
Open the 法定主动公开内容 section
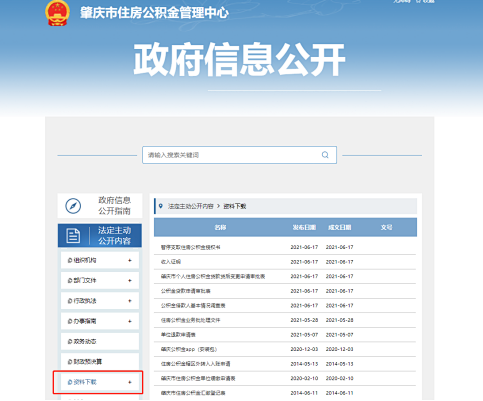pyautogui.click(x=100, y=236)
